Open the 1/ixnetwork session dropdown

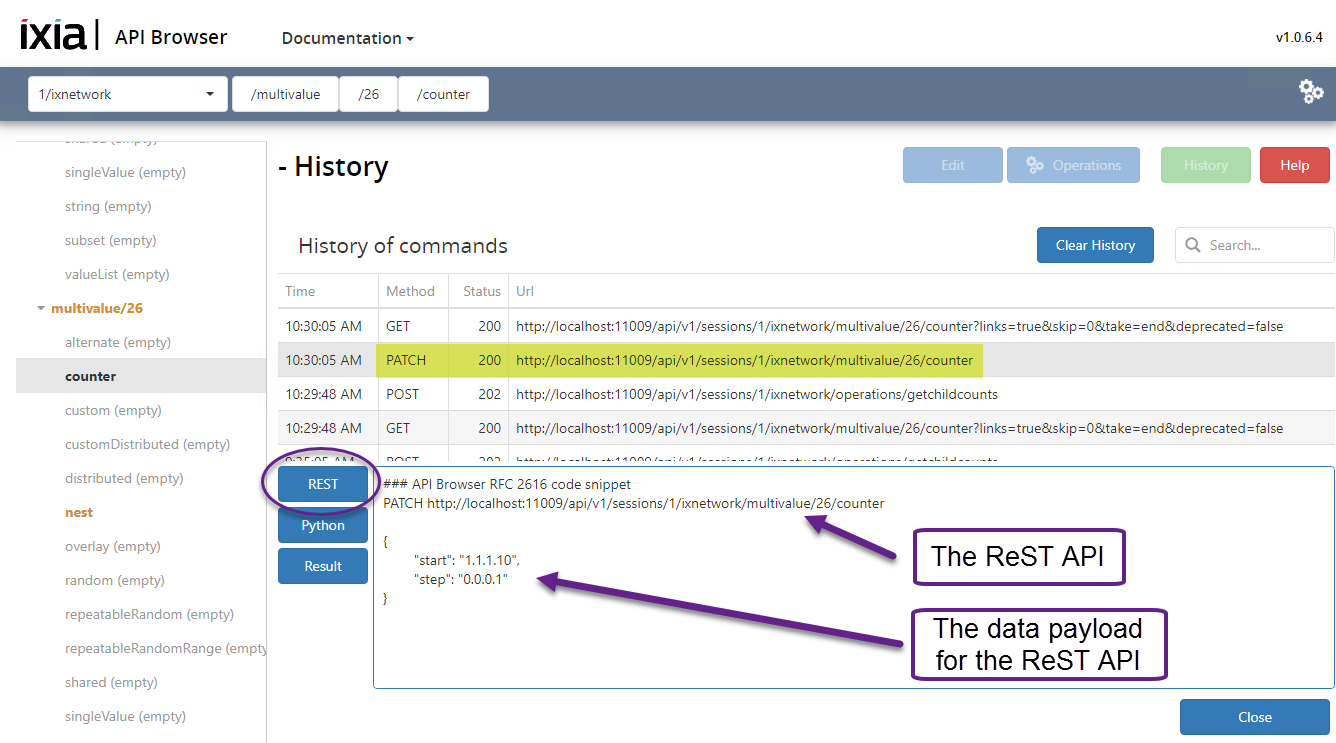click(126, 95)
